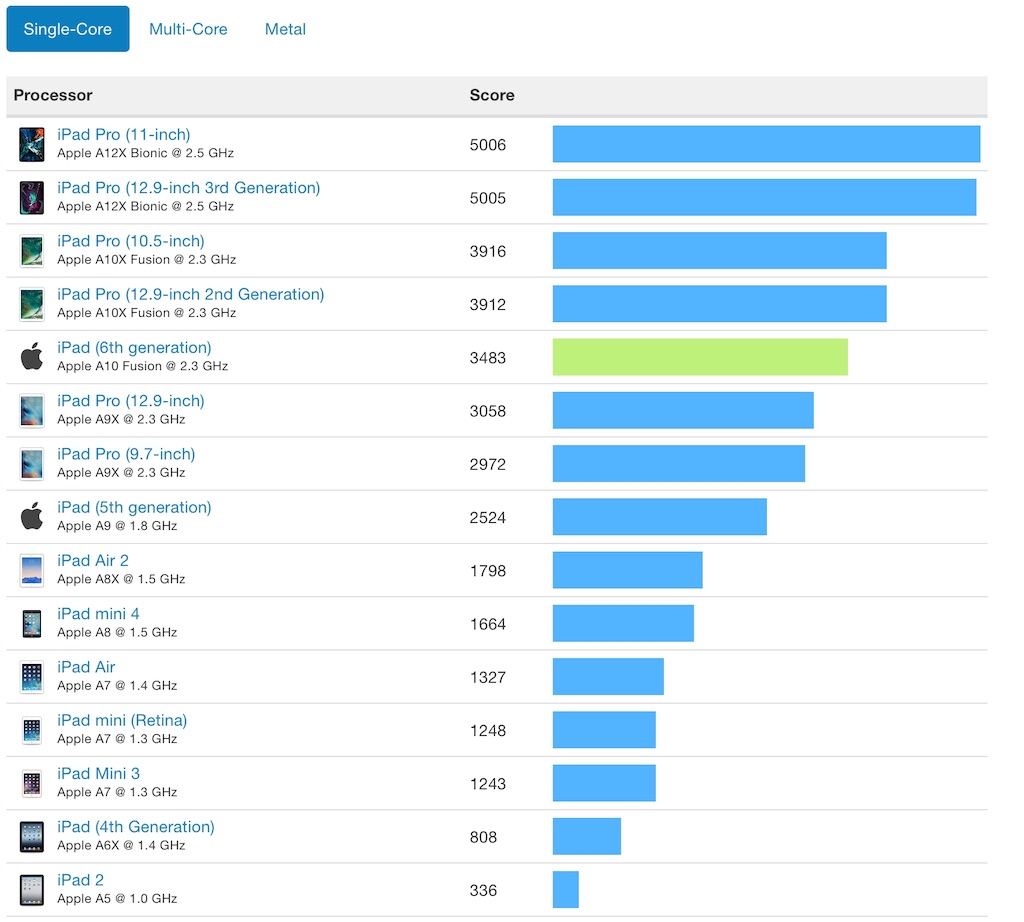The height and width of the screenshot is (922, 1024).
Task: Click Apple logo icon for iPad 6th generation
Action: coord(31,356)
